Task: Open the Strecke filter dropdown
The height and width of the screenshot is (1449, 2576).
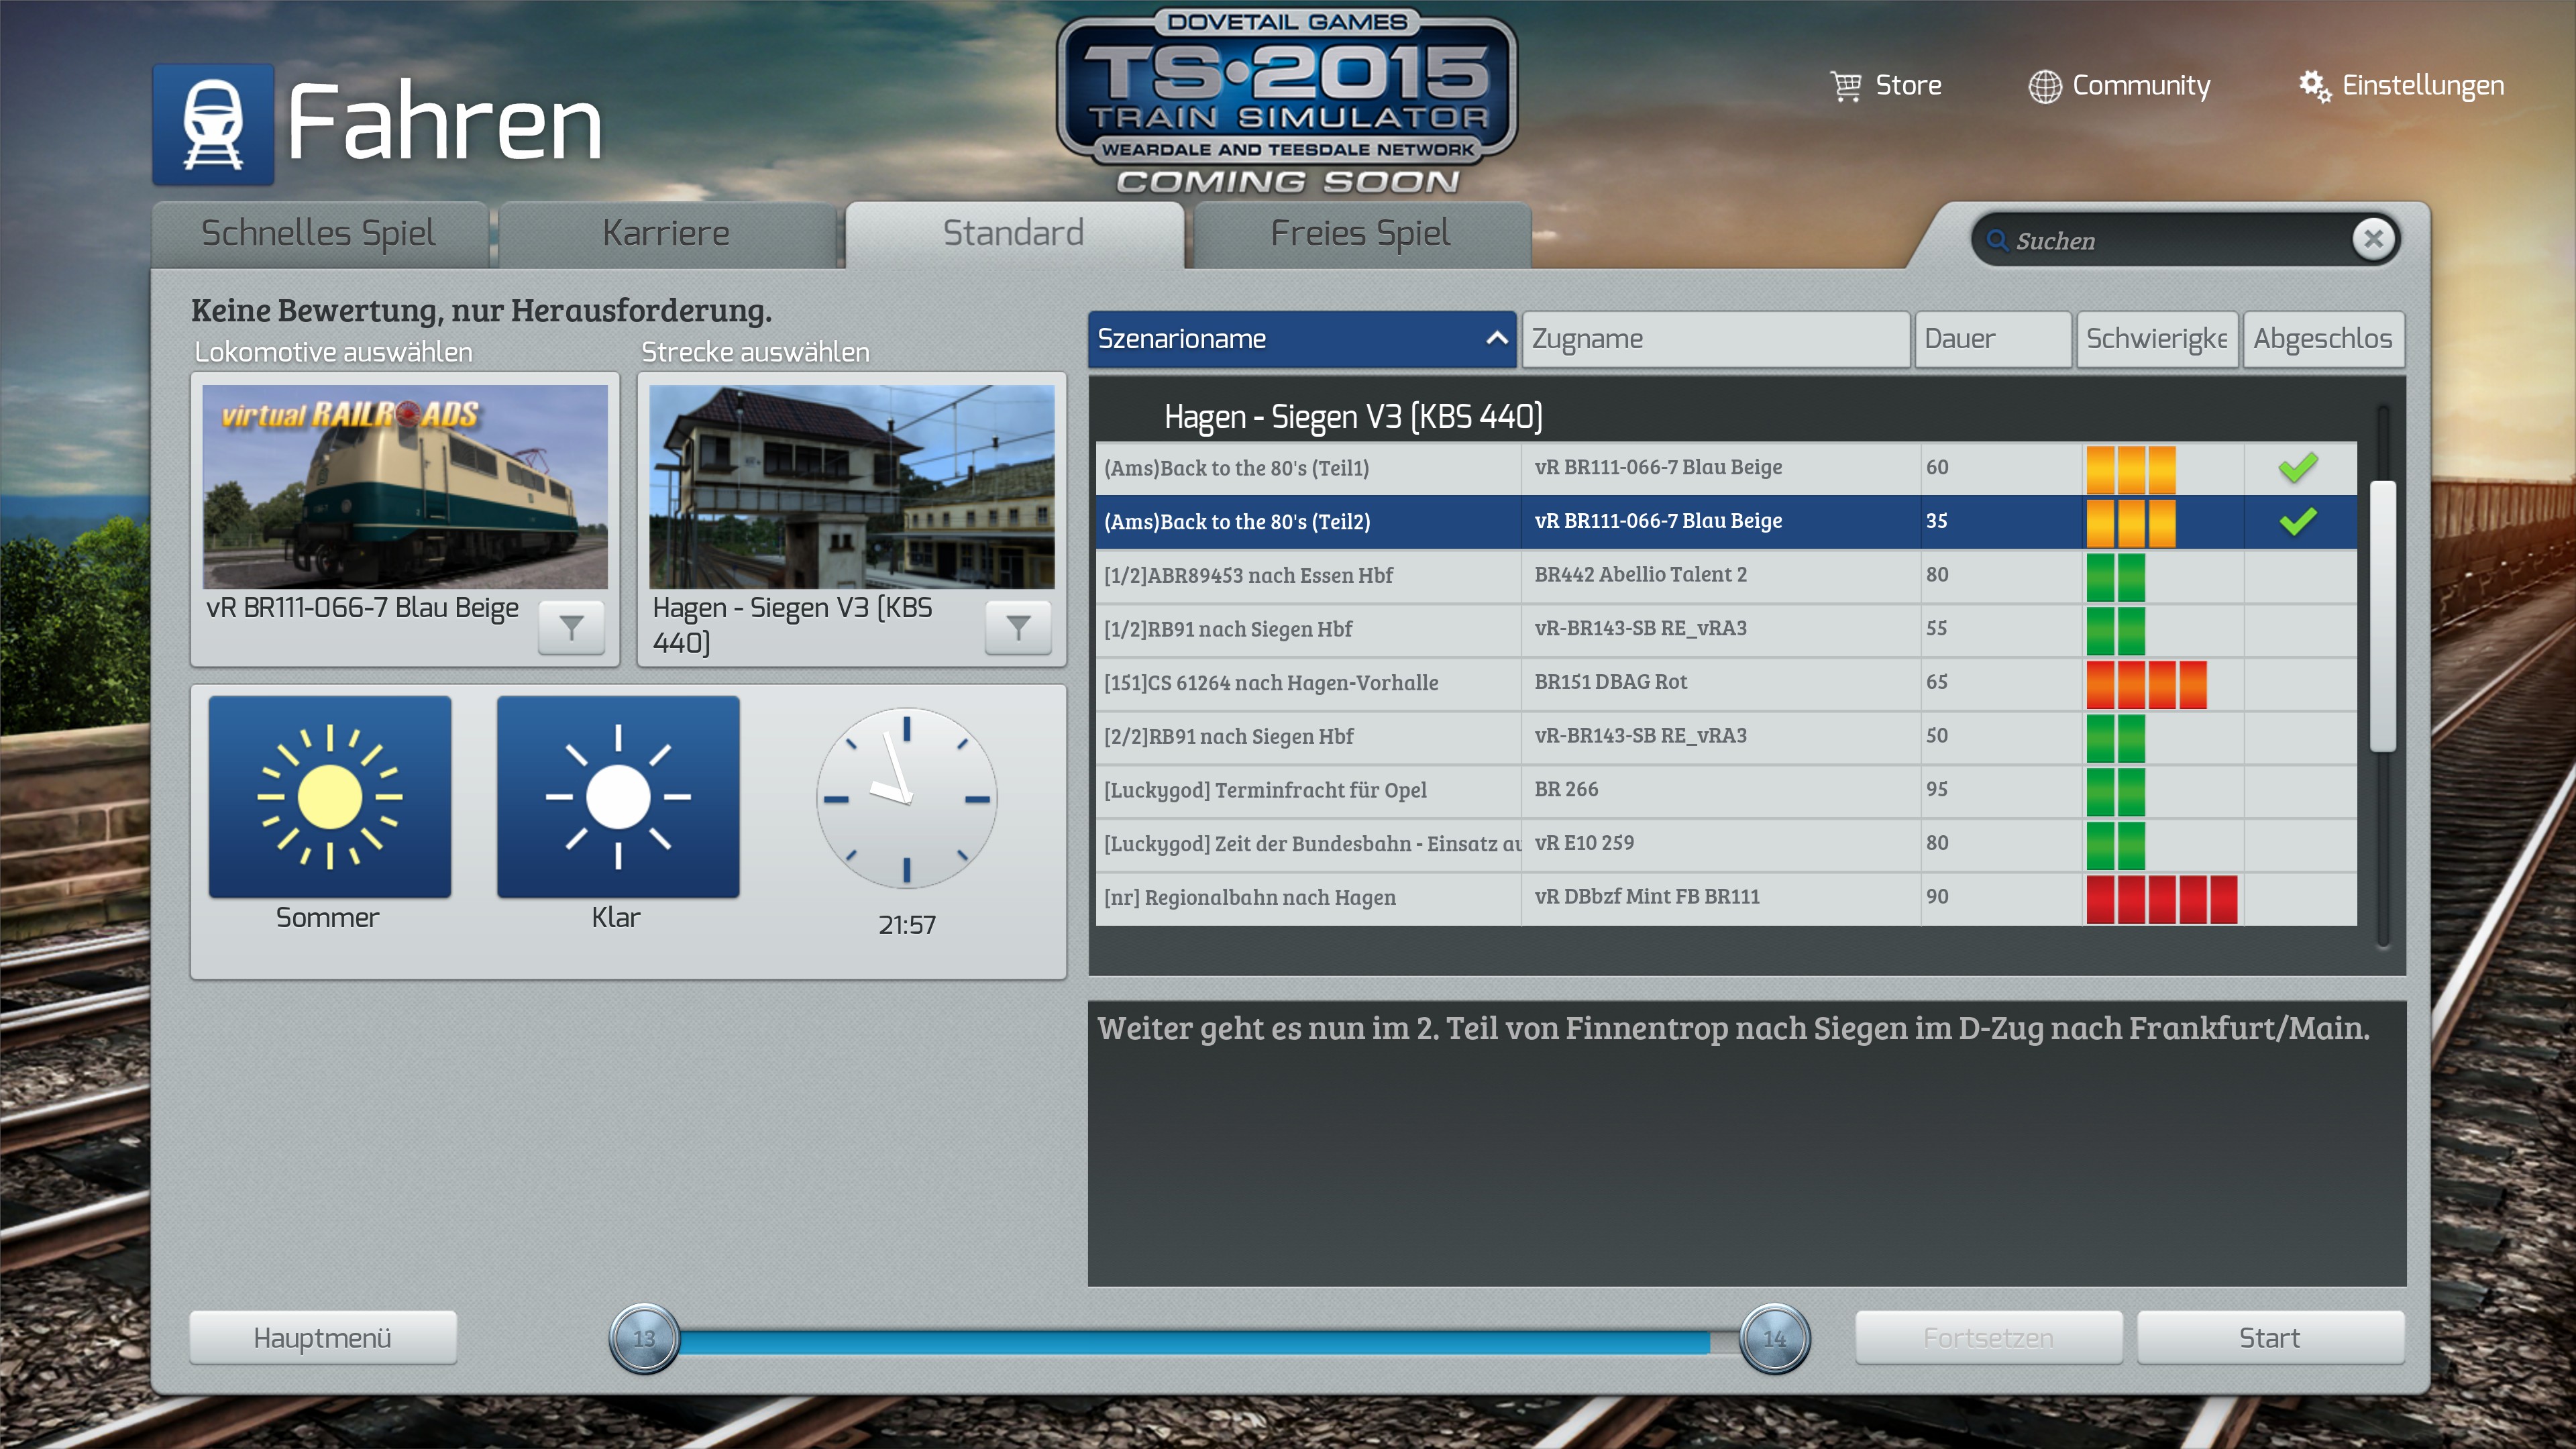Action: click(1017, 627)
